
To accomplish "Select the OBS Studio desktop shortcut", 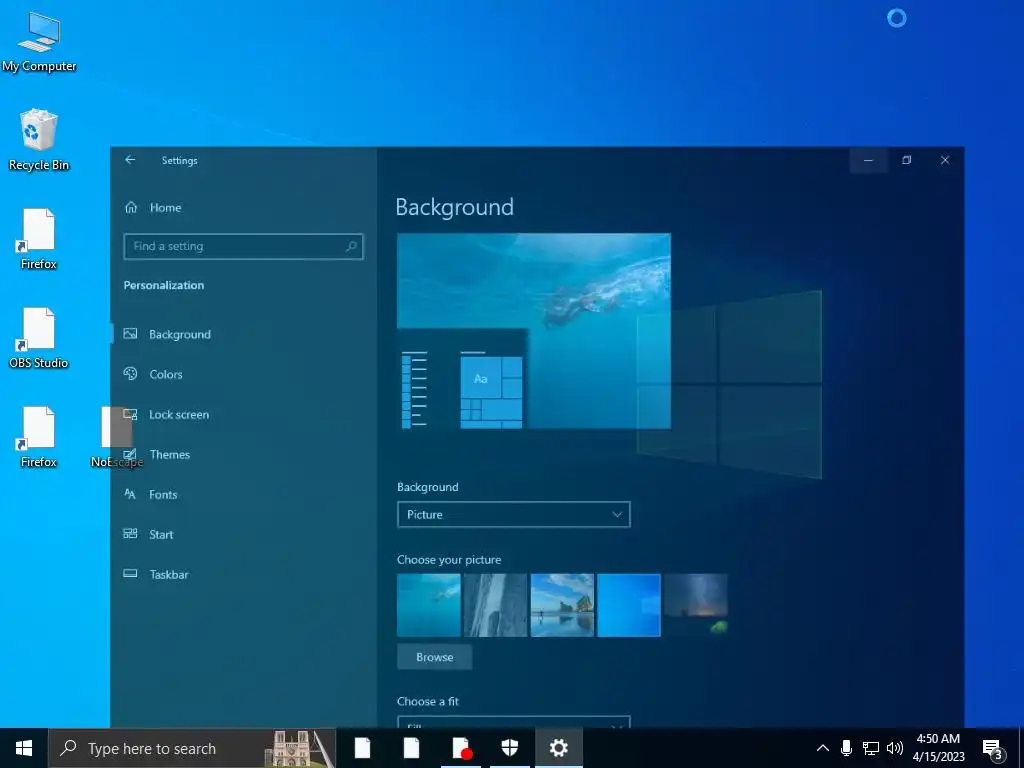I will tap(39, 338).
